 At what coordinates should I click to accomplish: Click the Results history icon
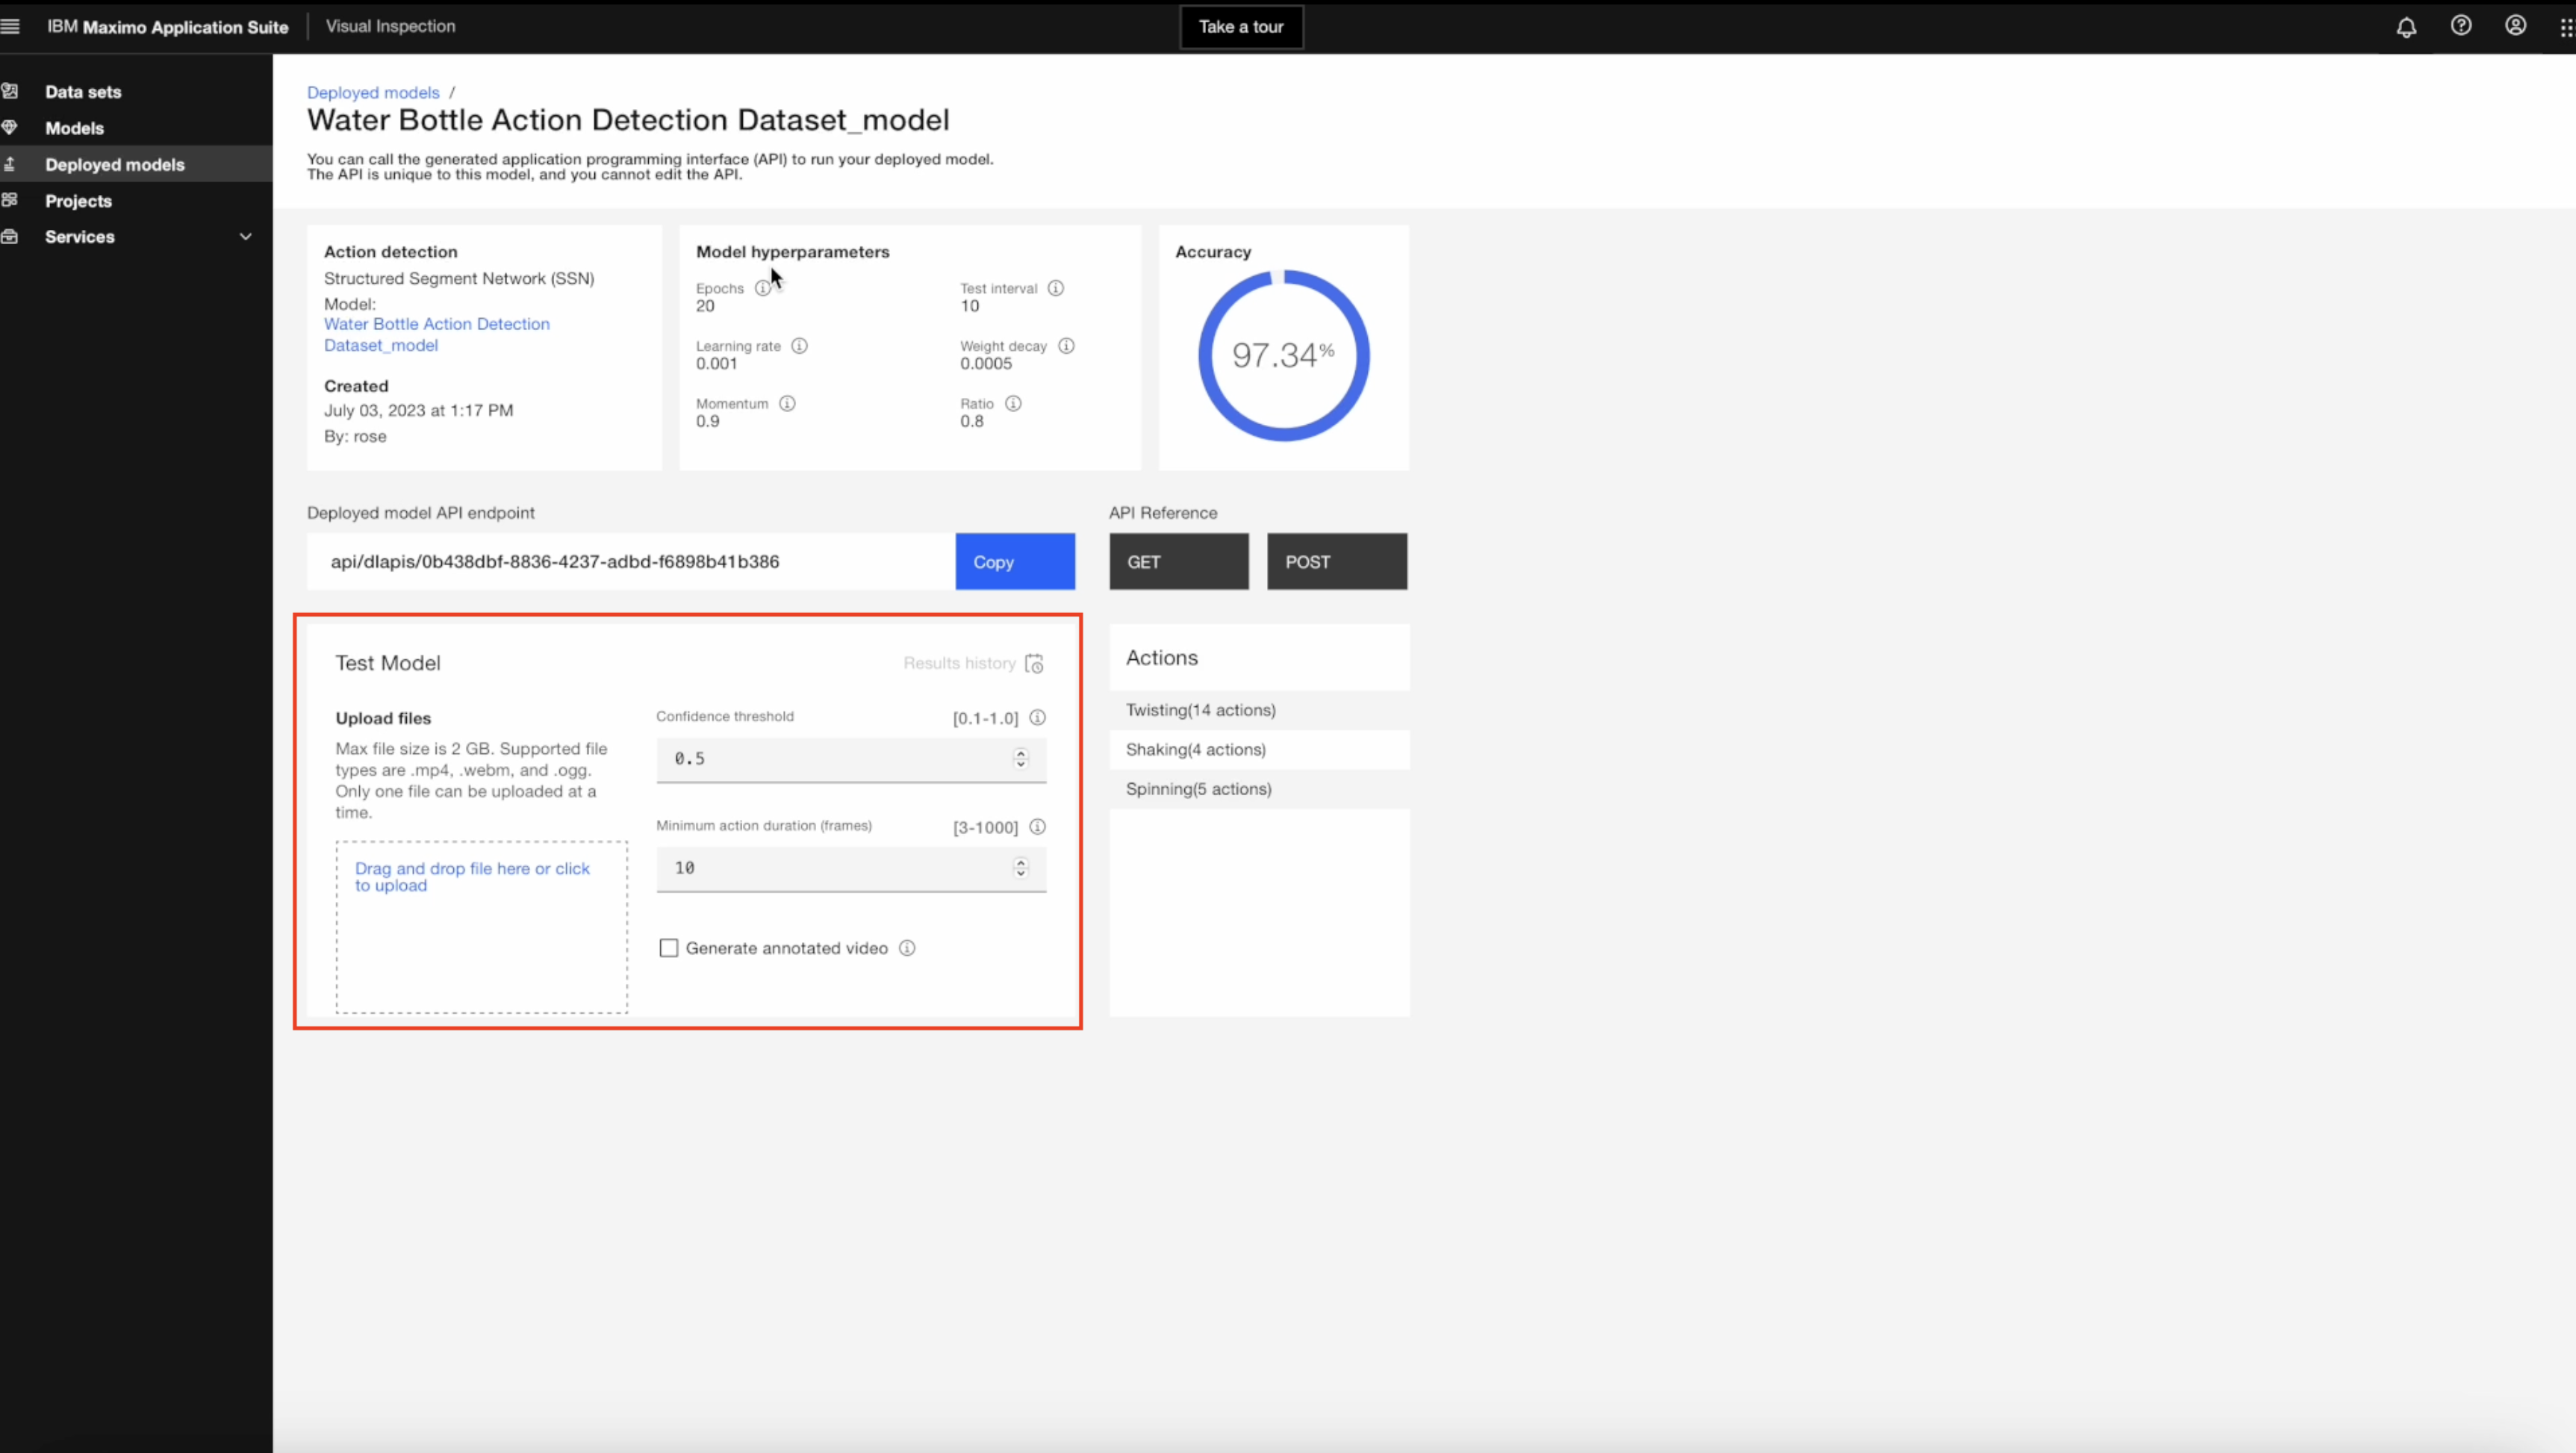pos(1034,664)
